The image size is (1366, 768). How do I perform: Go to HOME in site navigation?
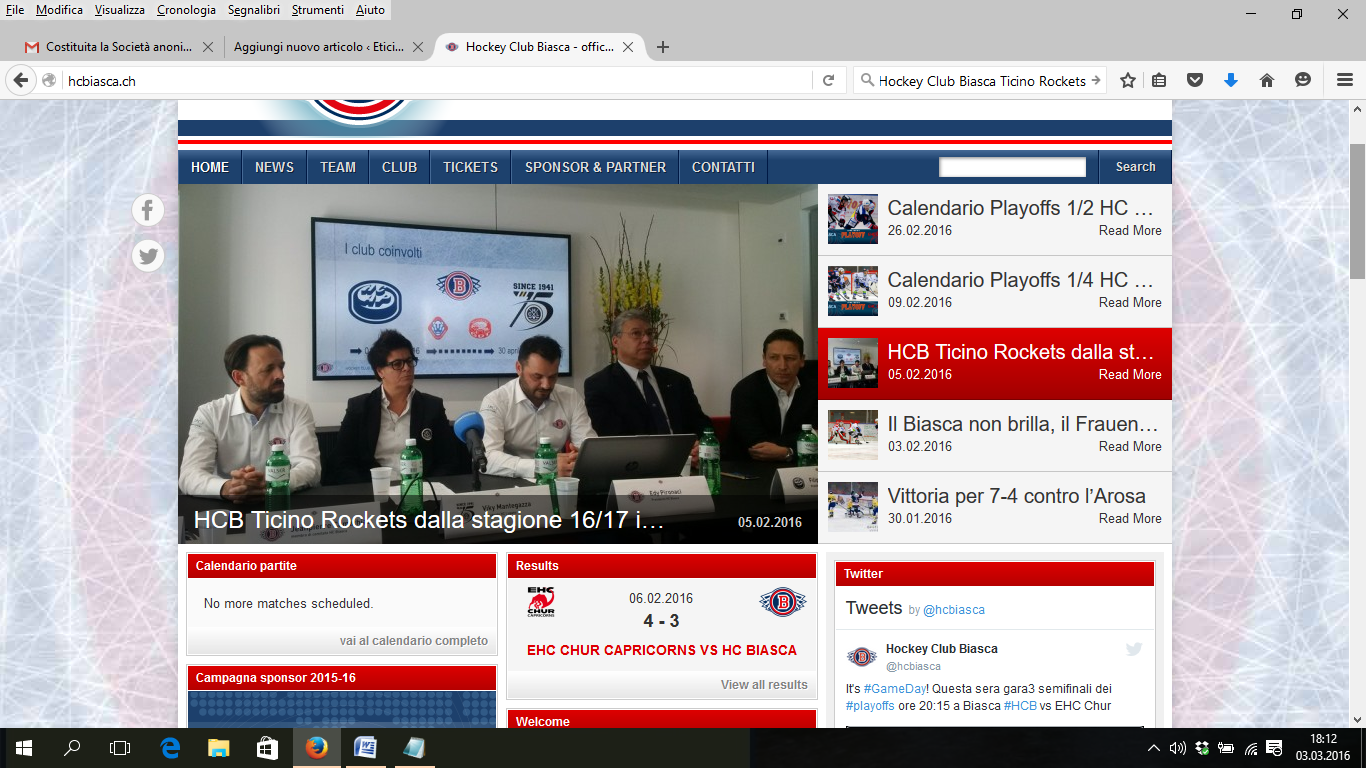coord(210,167)
